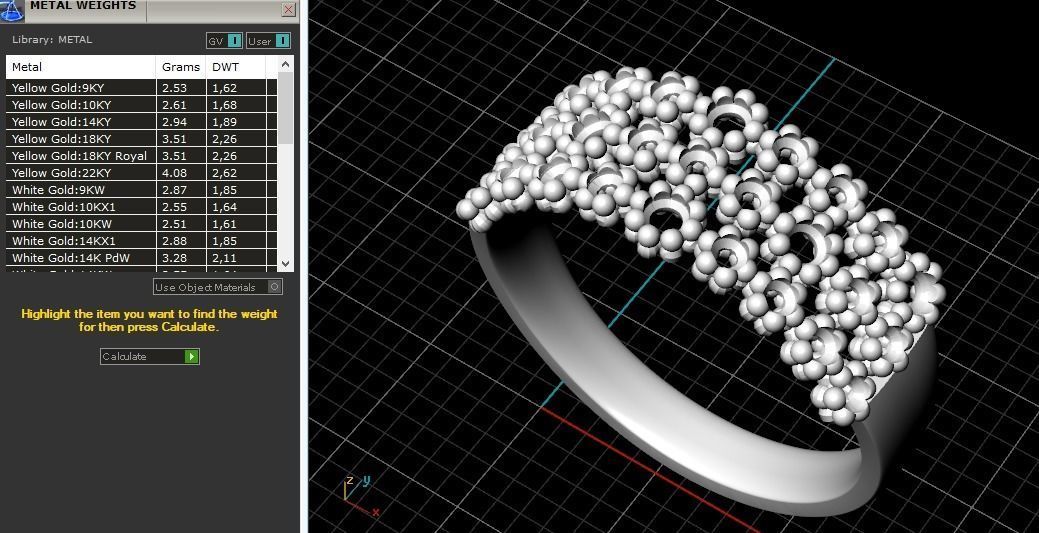The height and width of the screenshot is (533, 1039).
Task: Click the 2,62 DWT value
Action: [225, 173]
